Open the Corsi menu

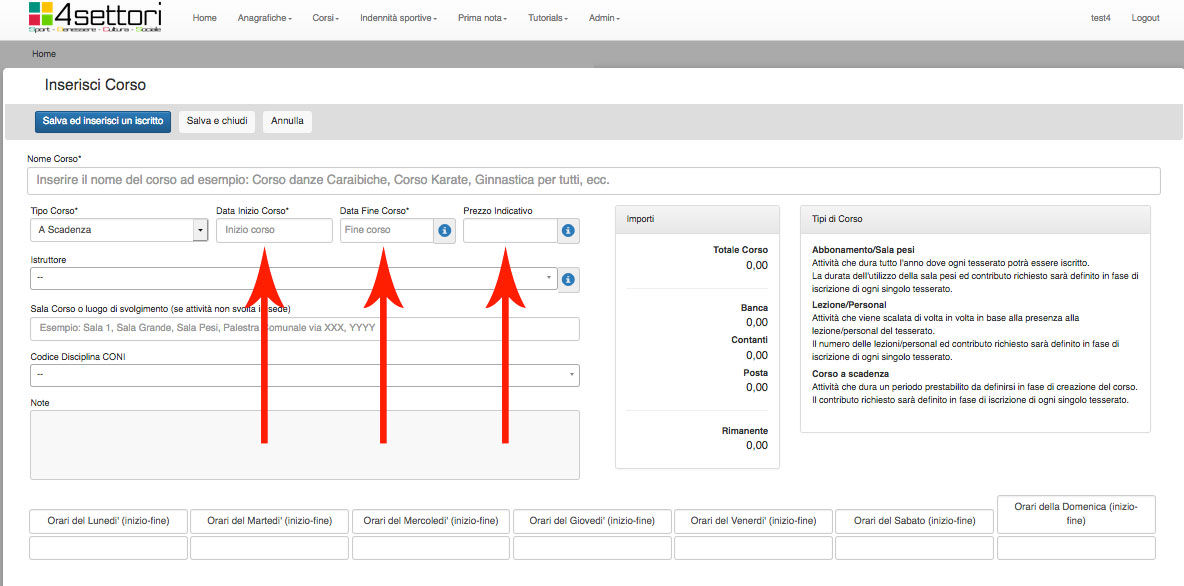click(326, 18)
